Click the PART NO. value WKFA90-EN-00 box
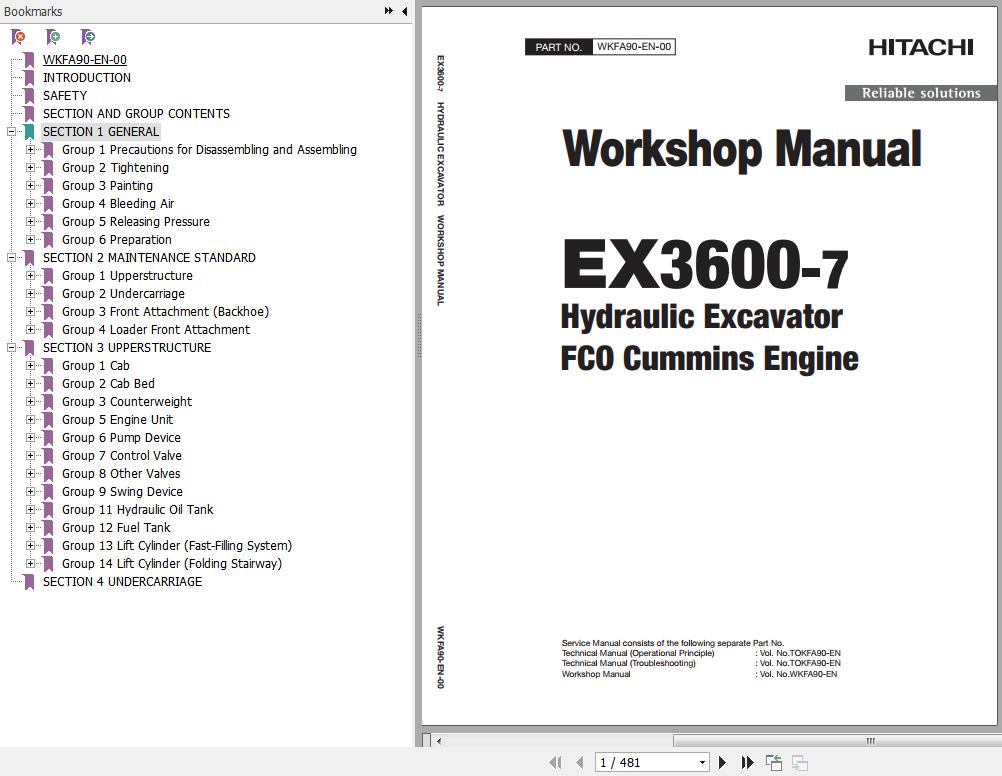Viewport: 1002px width, 776px height. pyautogui.click(x=634, y=47)
